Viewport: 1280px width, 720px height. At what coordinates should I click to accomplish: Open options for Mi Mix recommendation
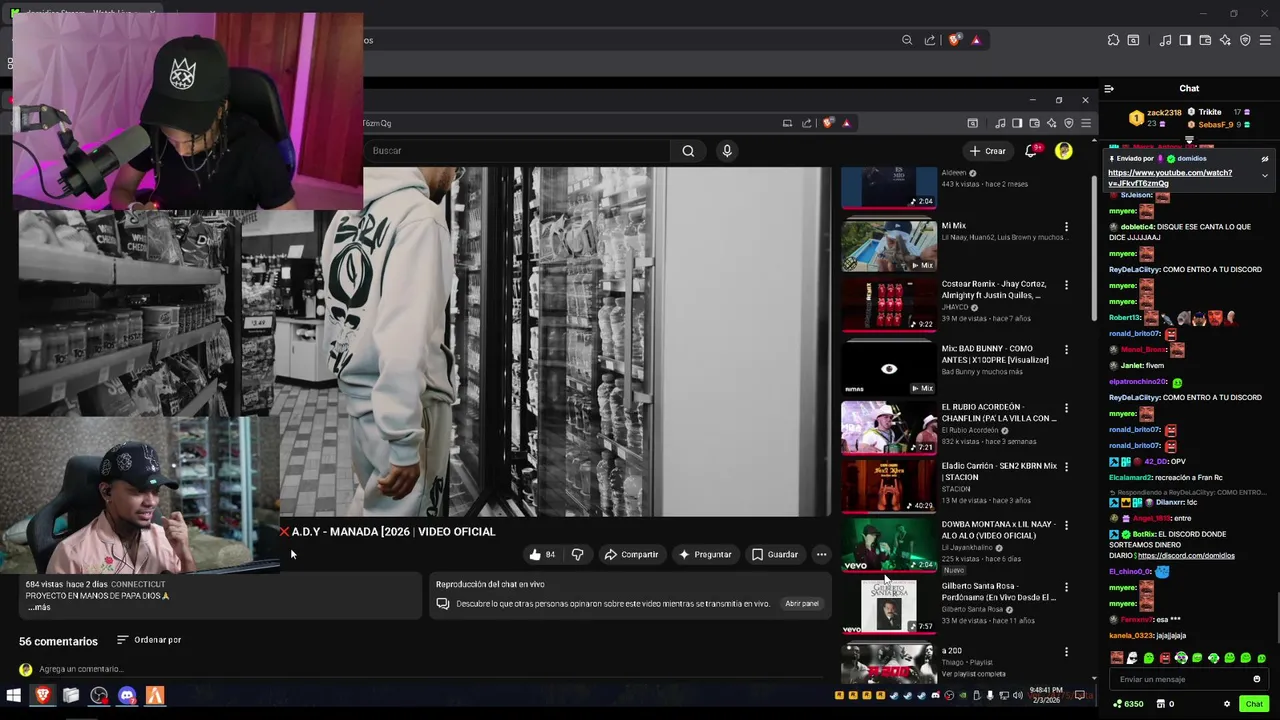[x=1066, y=227]
